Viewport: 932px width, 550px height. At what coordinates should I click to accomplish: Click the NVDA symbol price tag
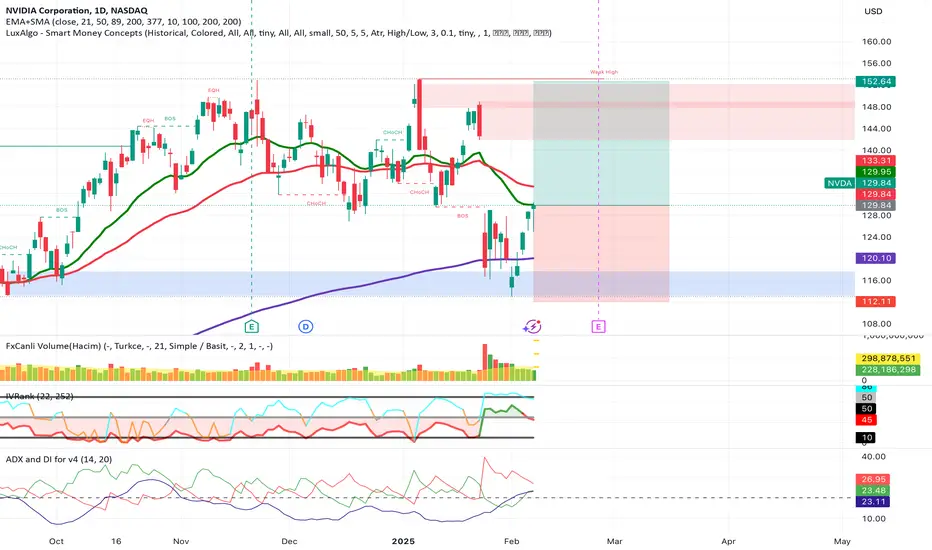(839, 183)
